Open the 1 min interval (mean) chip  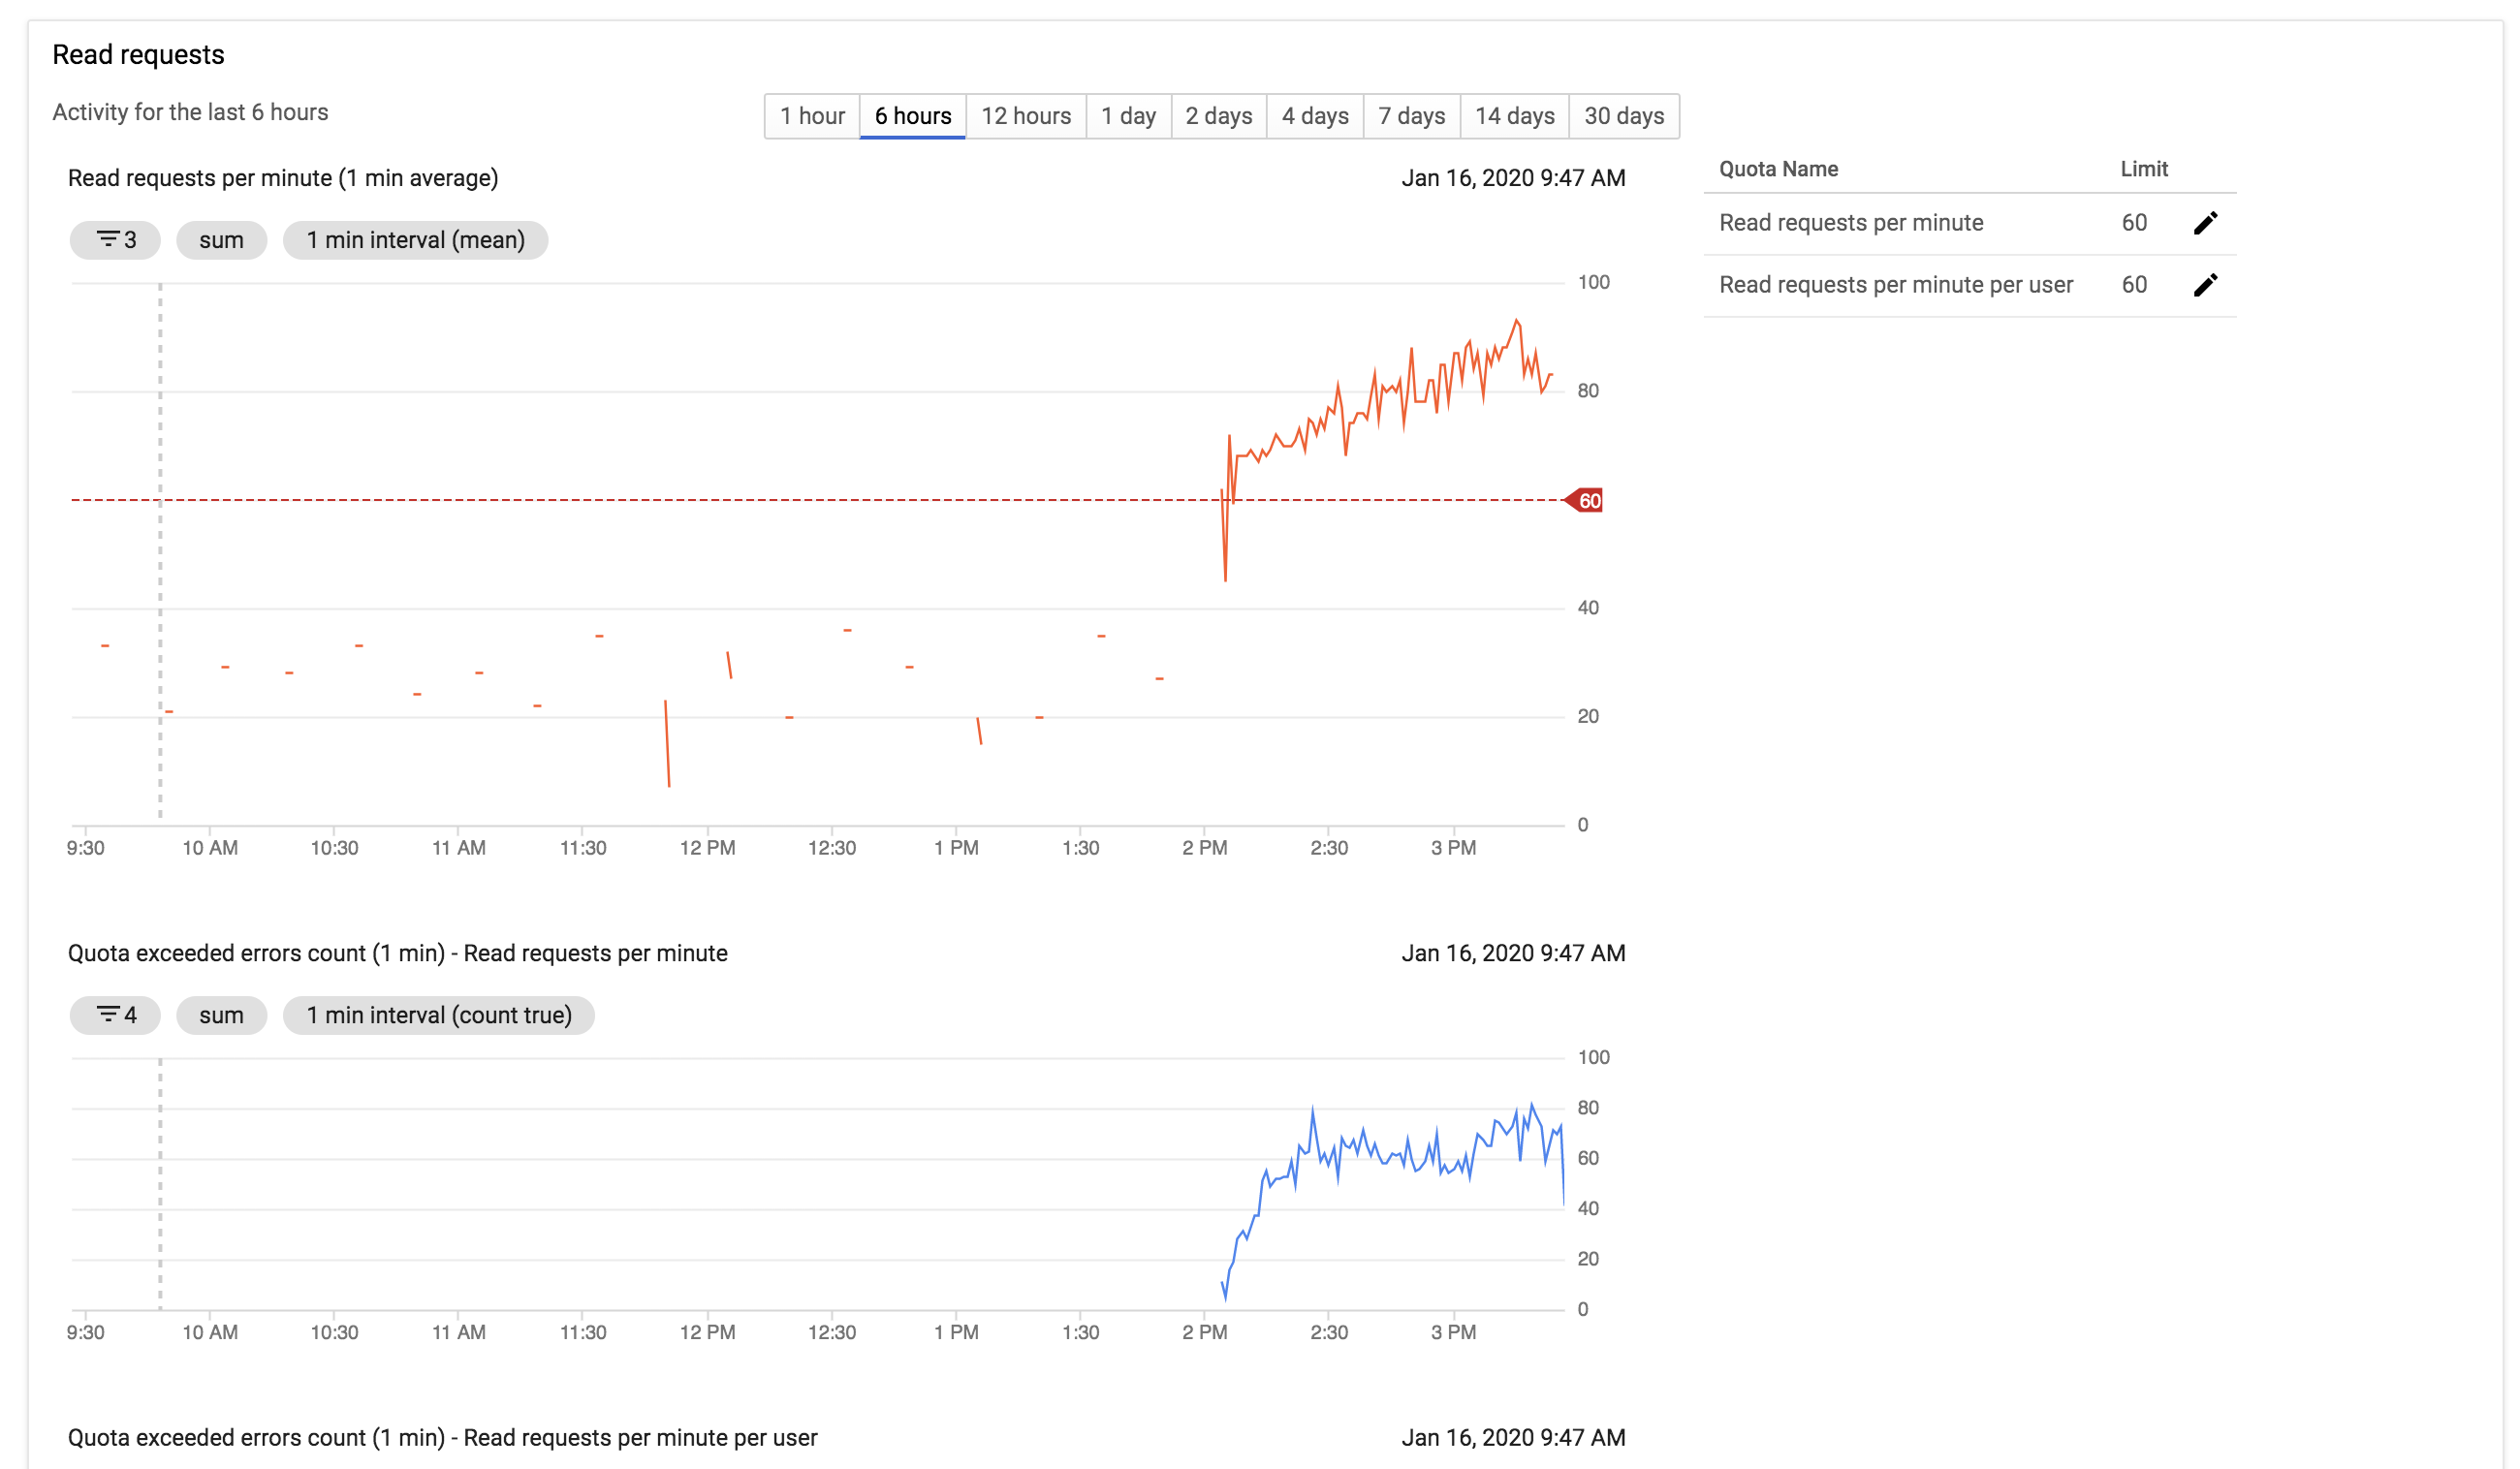pos(415,240)
